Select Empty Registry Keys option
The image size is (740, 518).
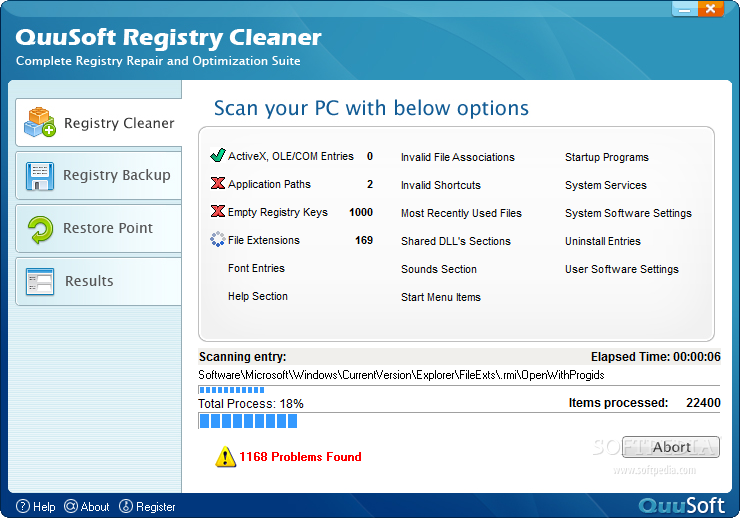(x=278, y=212)
